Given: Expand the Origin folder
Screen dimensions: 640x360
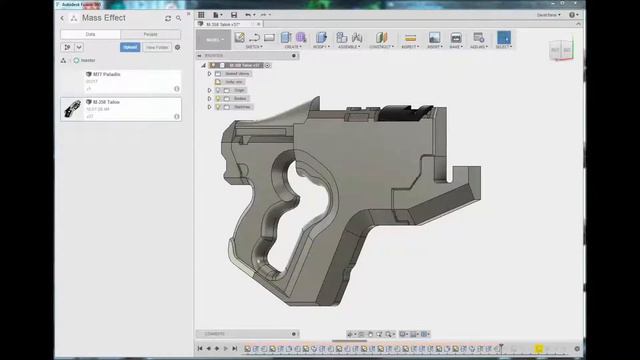Looking at the screenshot, I should click(x=210, y=90).
